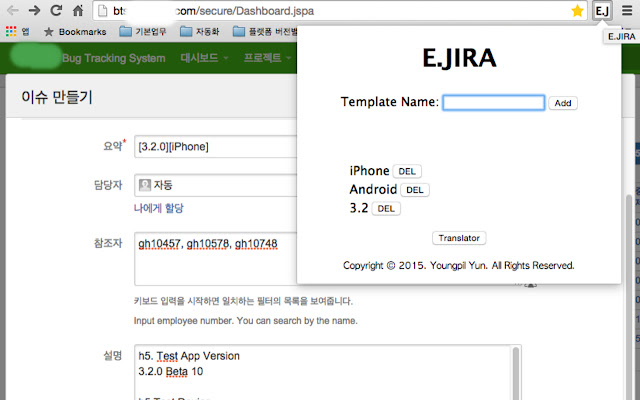The image size is (640, 400).
Task: Reload the current page
Action: 56,11
